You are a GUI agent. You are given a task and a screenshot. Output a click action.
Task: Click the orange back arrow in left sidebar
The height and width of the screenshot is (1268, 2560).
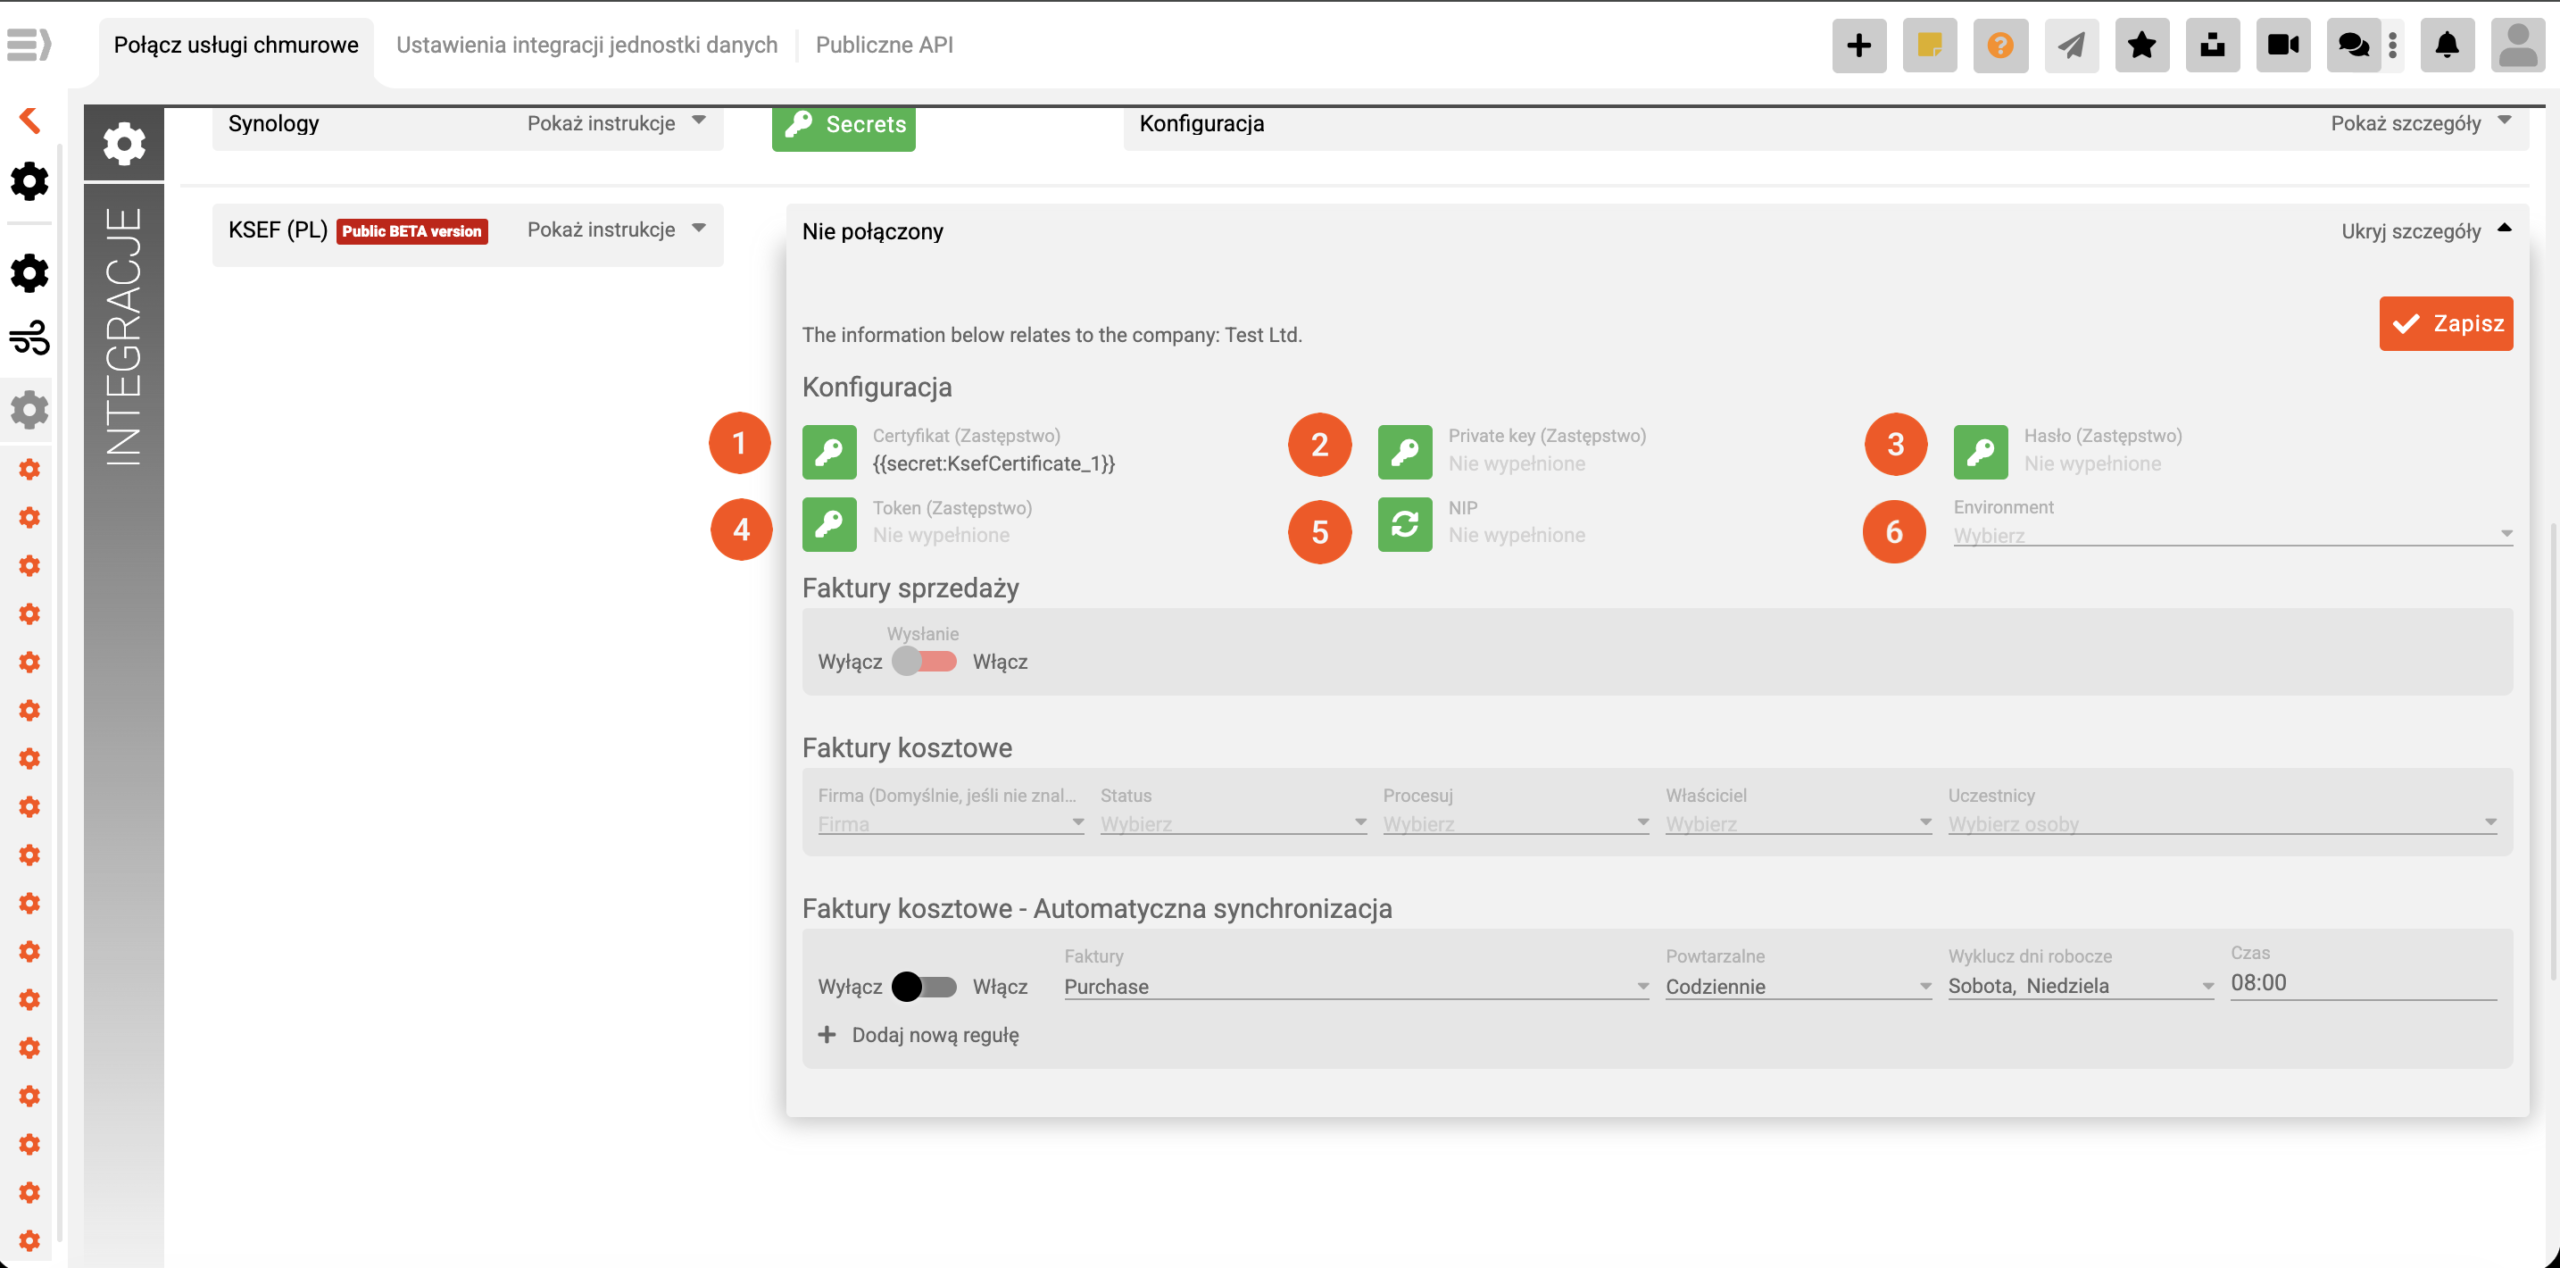coord(30,120)
